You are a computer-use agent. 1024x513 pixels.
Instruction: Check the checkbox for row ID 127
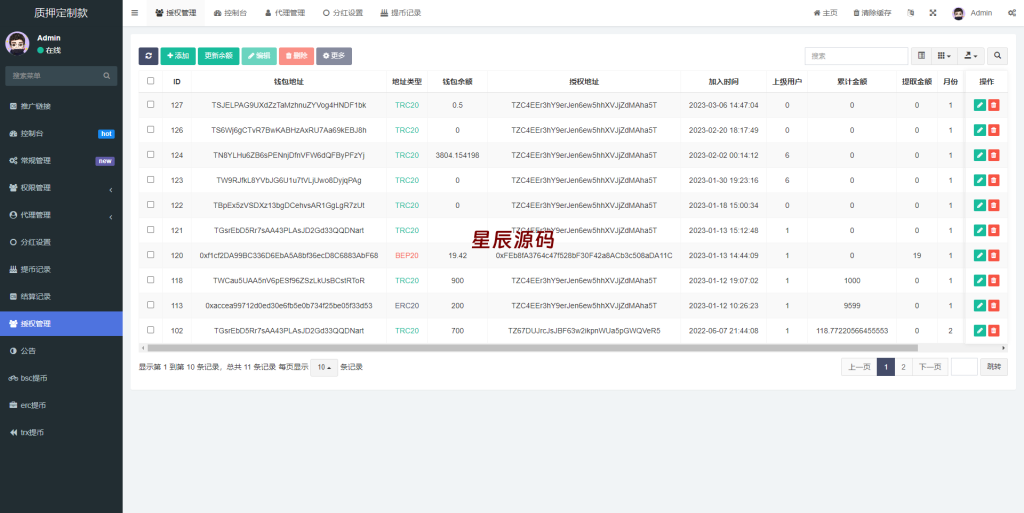pyautogui.click(x=151, y=104)
